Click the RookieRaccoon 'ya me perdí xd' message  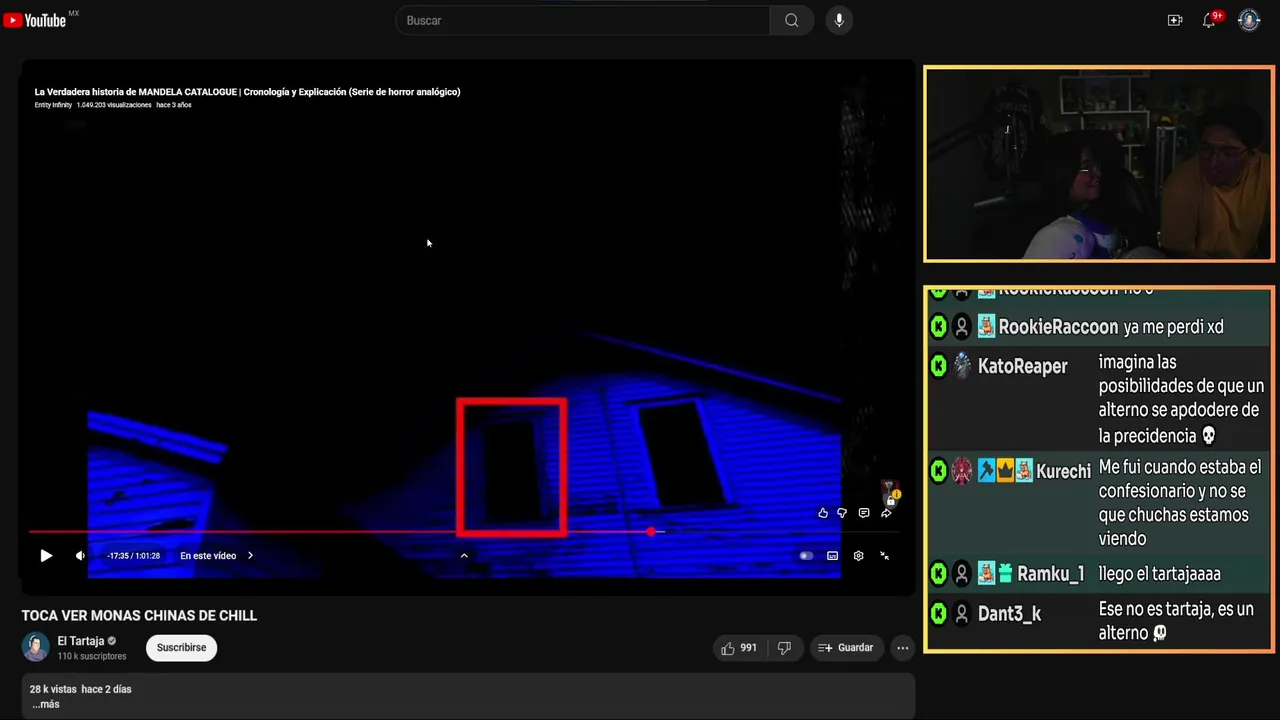(1173, 327)
